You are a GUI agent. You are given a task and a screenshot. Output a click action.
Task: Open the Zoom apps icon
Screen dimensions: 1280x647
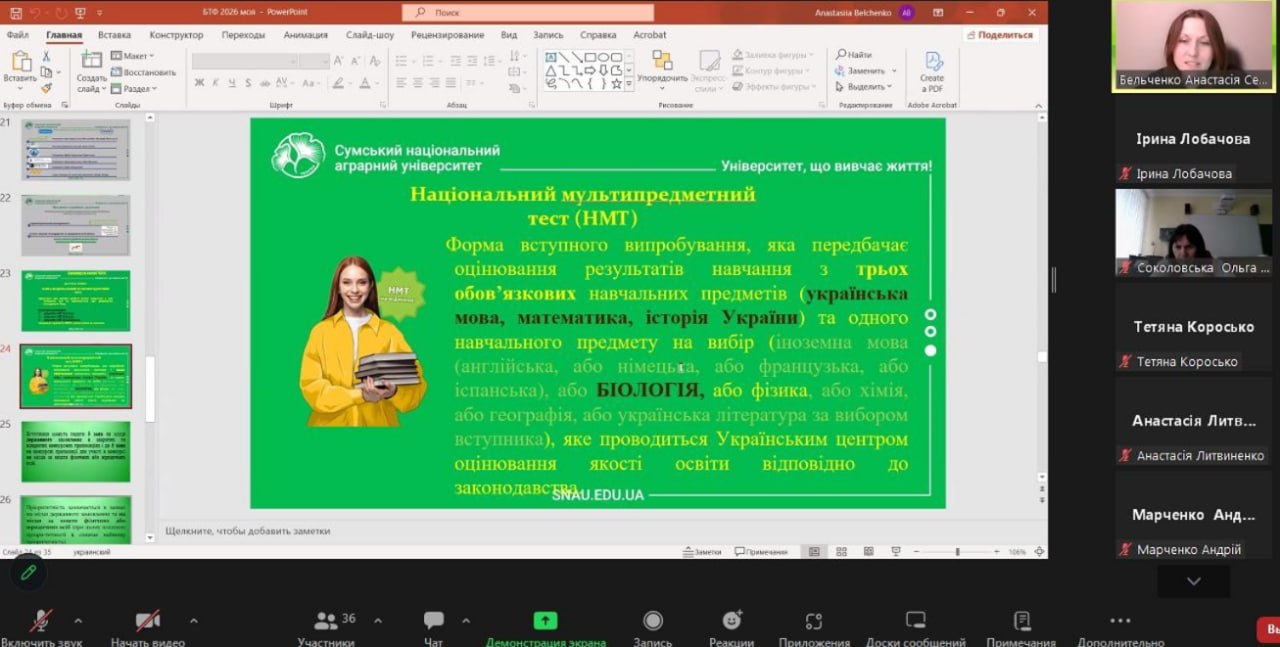click(813, 621)
